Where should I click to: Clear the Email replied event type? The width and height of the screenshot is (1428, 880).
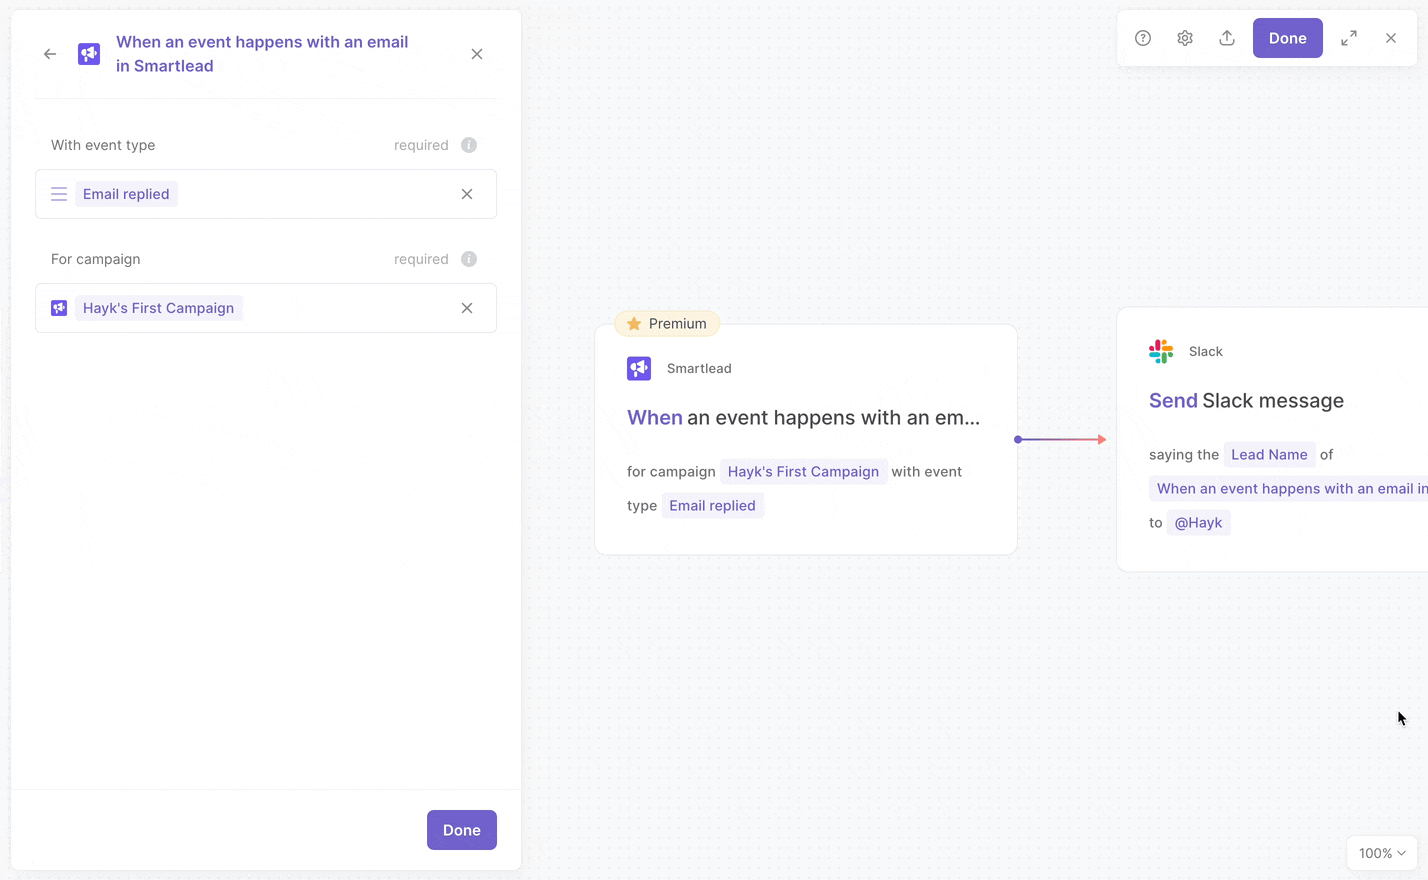pyautogui.click(x=467, y=194)
